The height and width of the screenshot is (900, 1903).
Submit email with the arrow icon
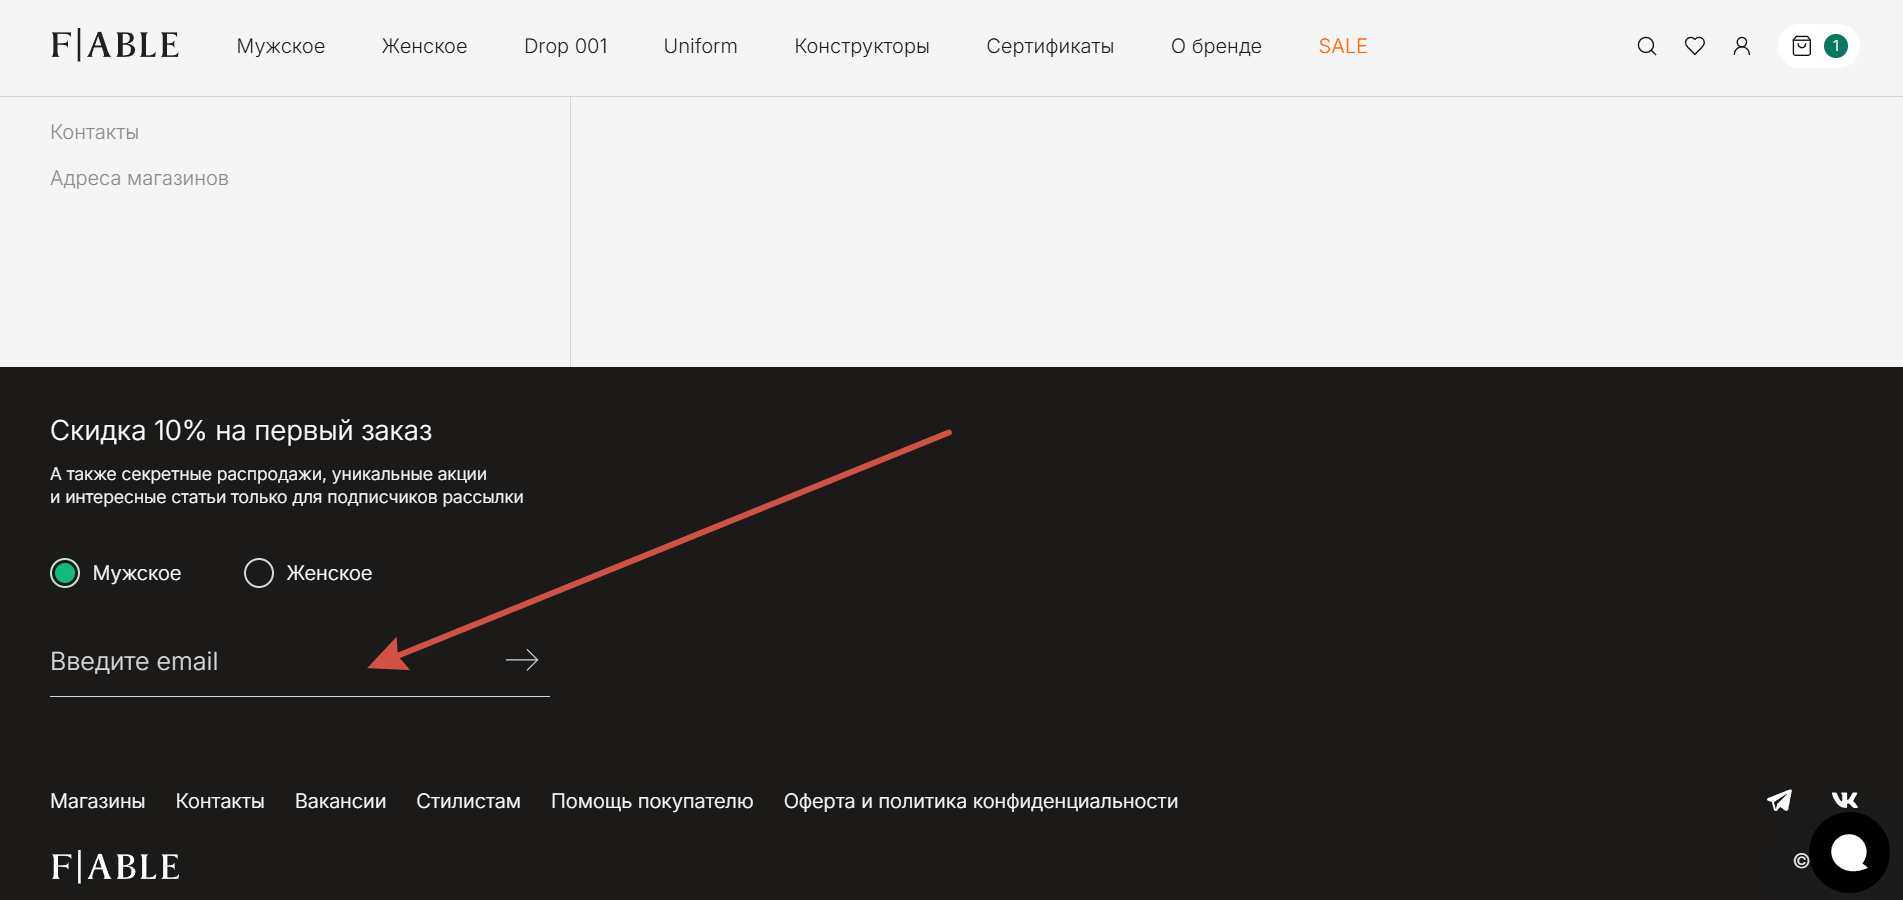[522, 660]
